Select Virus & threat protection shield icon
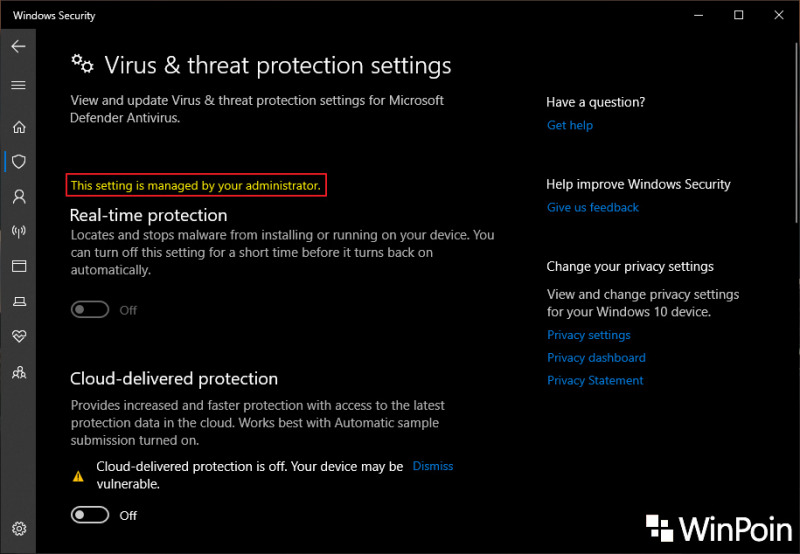 click(19, 162)
